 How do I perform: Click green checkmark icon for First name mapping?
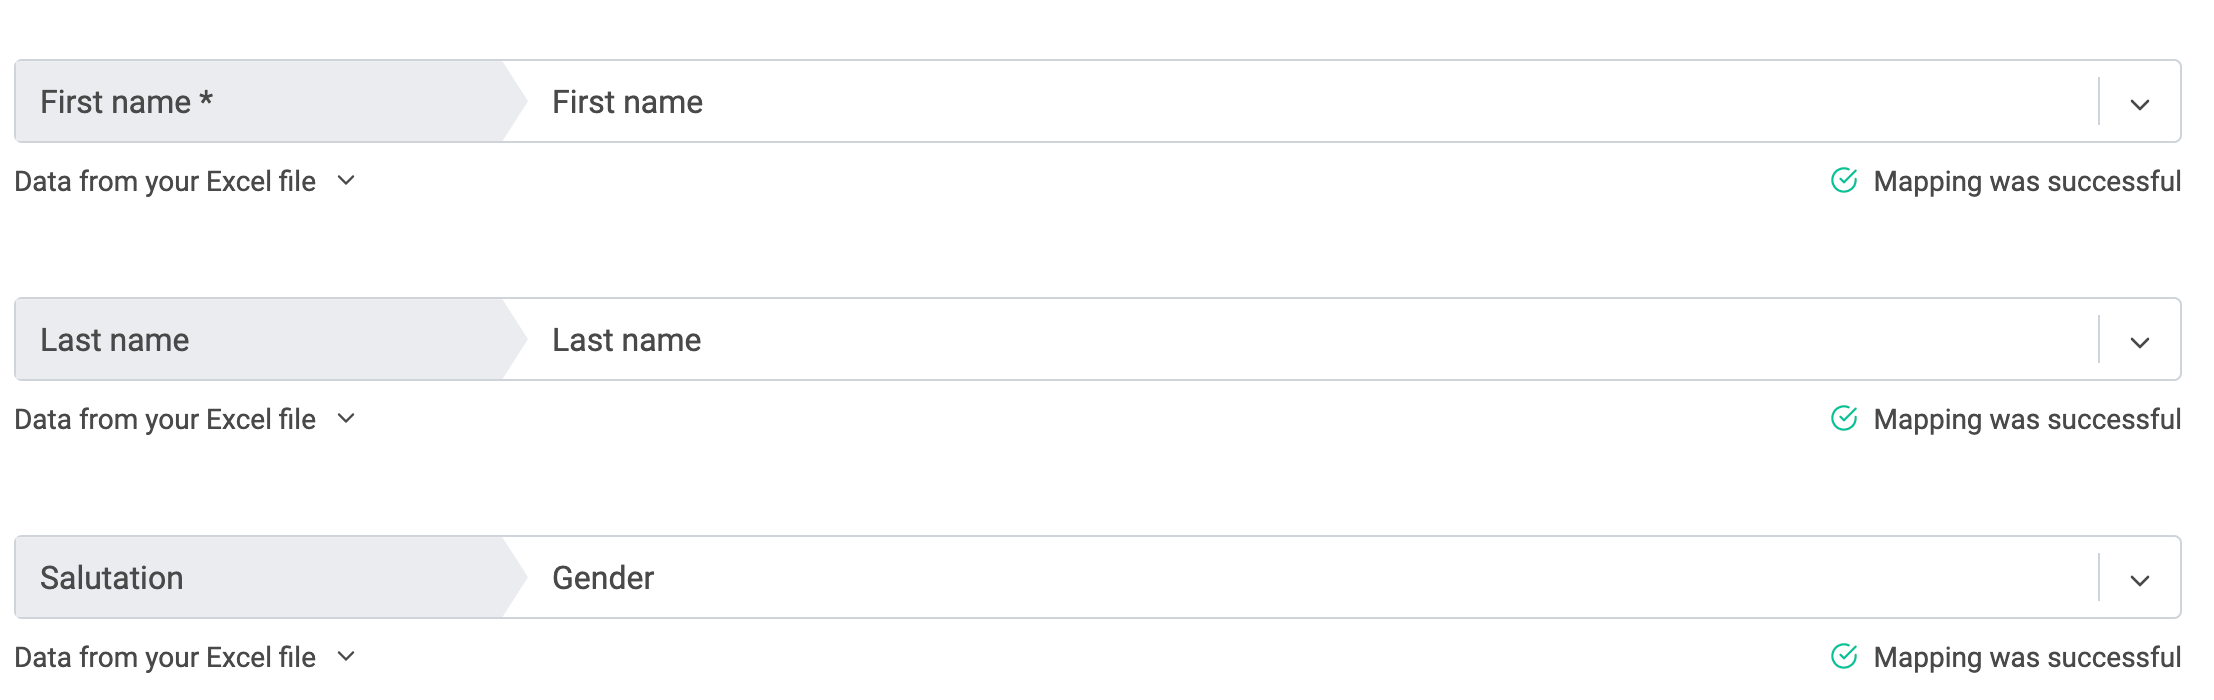click(1843, 180)
